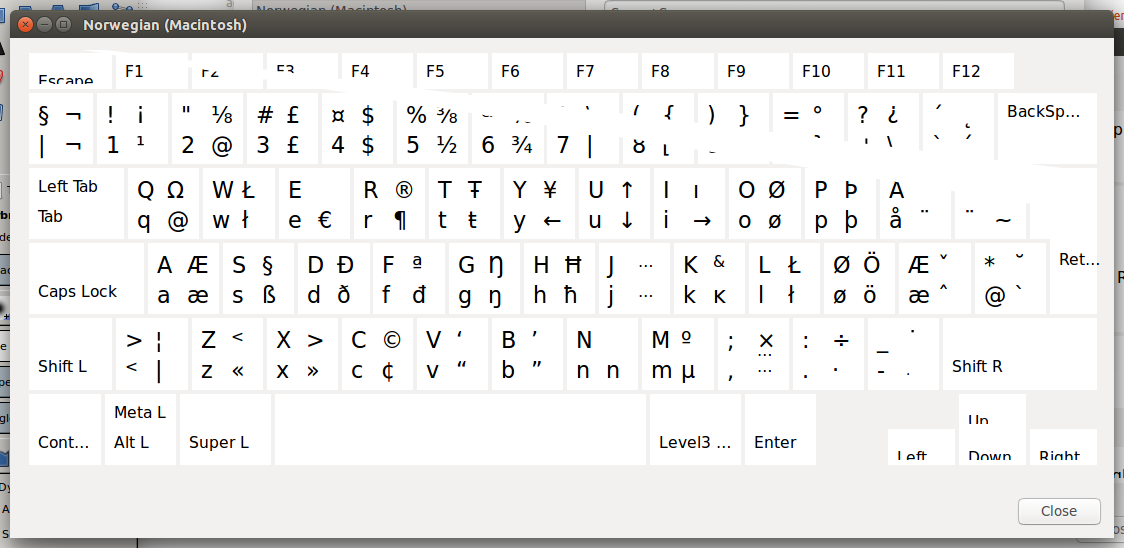
Task: Click the 1 and exclamation key
Action: point(133,128)
